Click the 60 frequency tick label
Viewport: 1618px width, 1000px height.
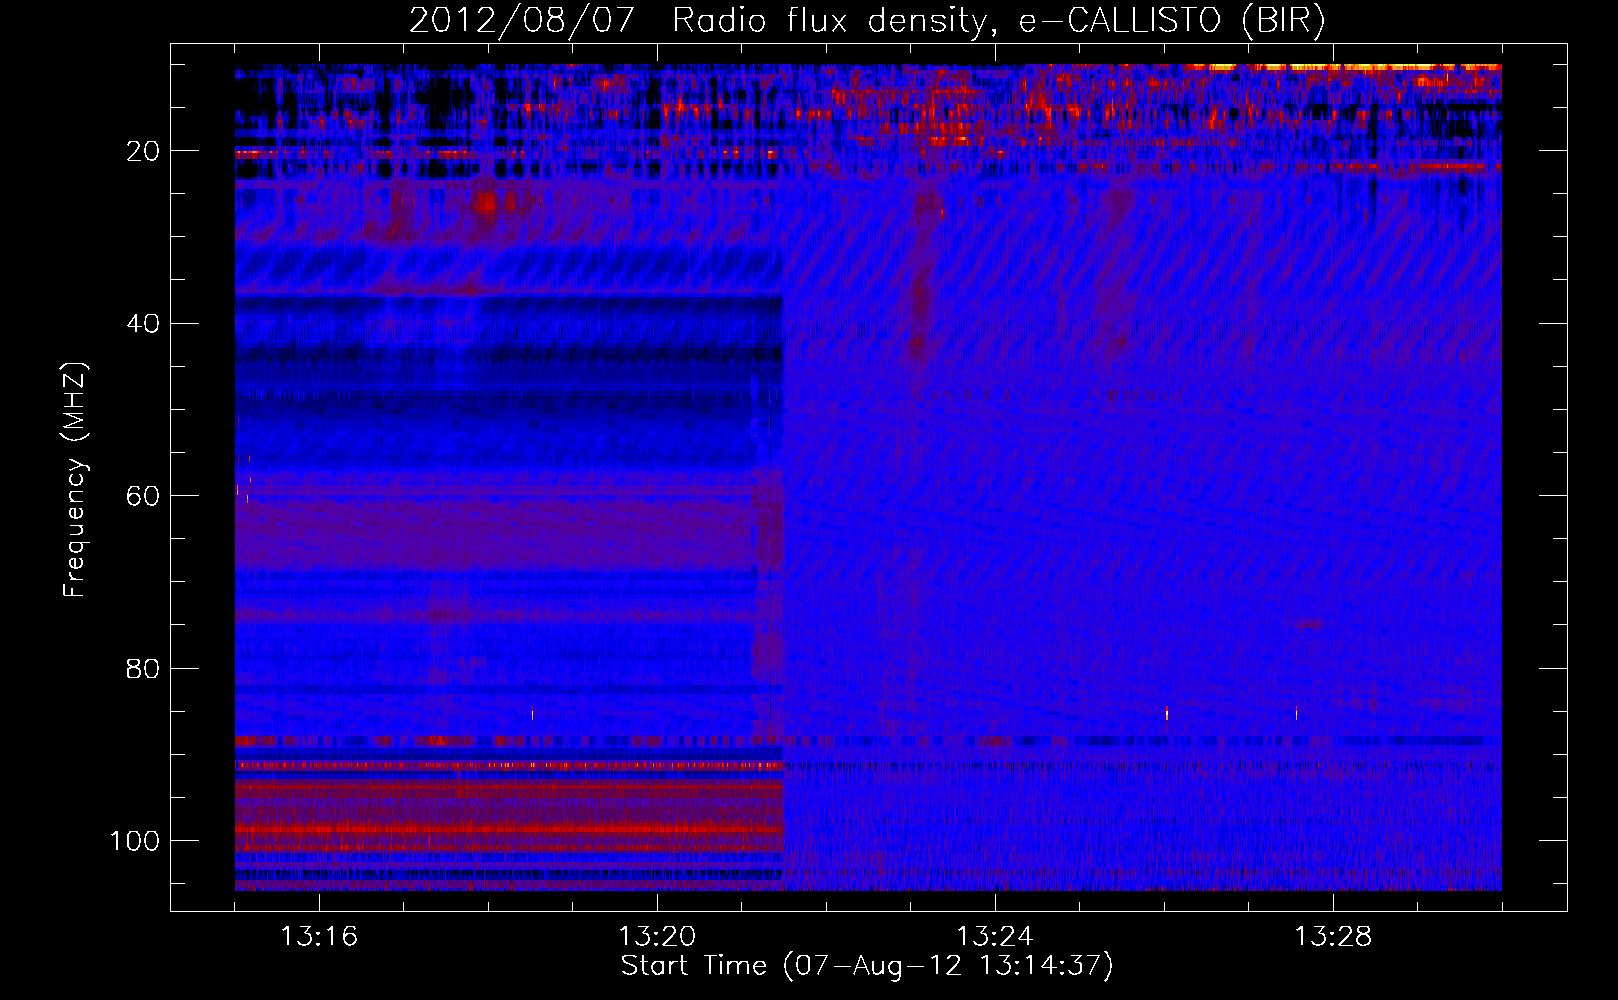(144, 496)
